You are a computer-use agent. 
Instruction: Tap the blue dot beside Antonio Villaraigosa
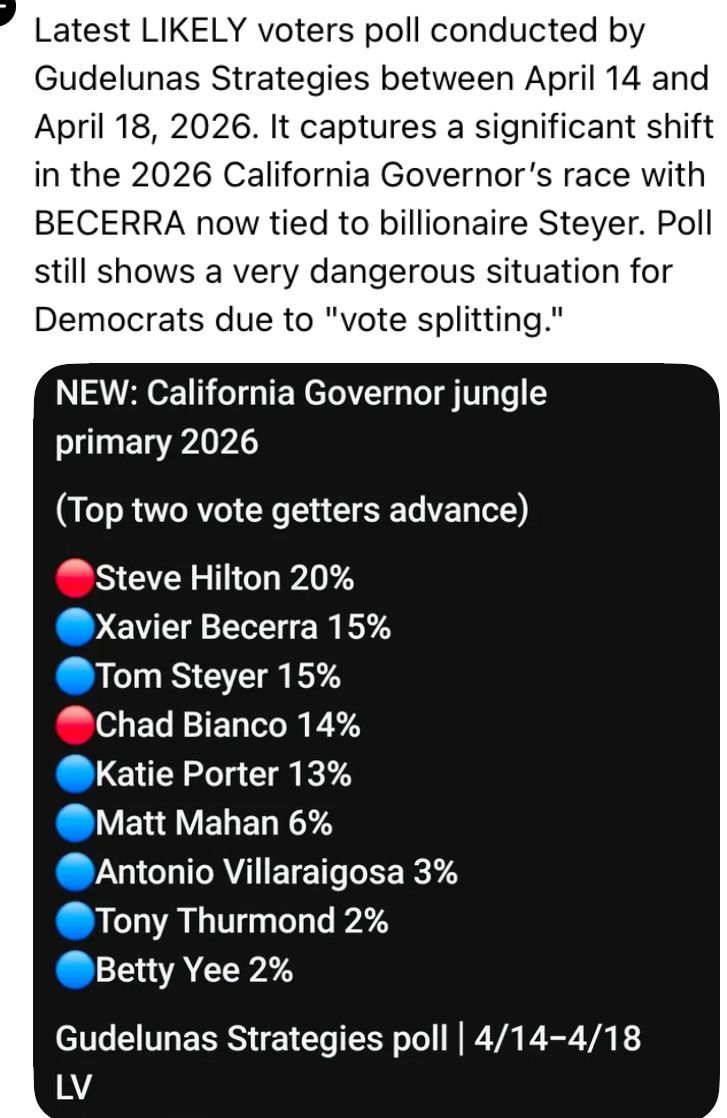tap(75, 872)
